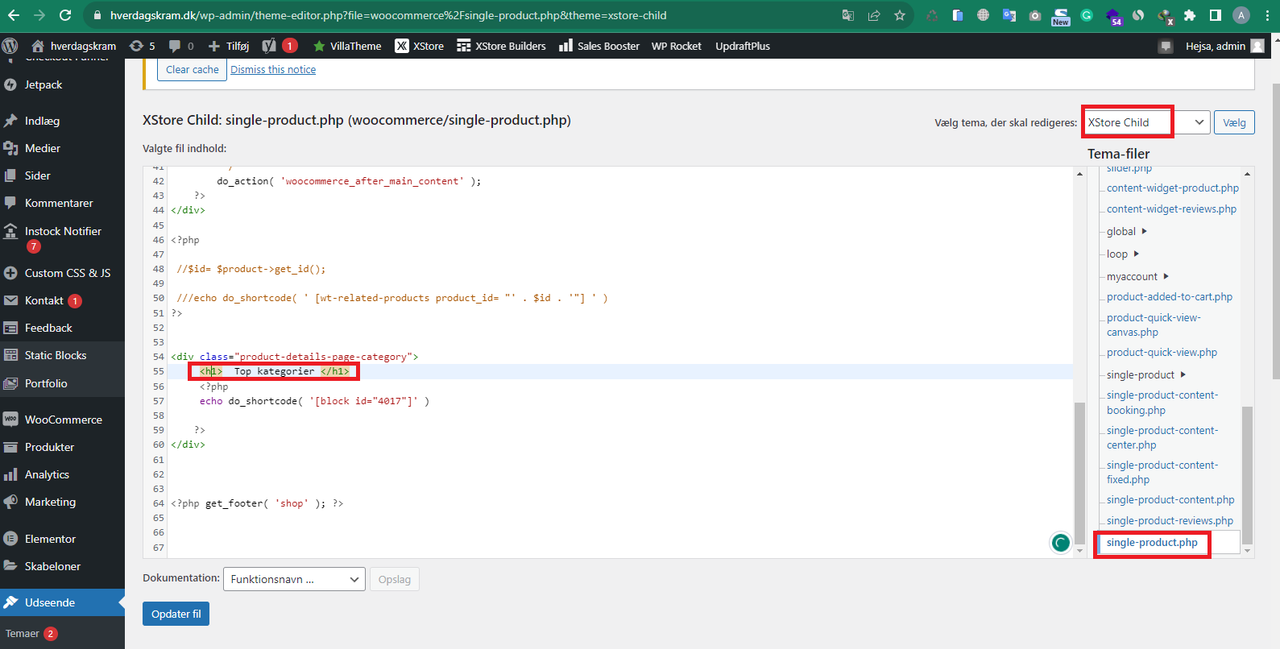The width and height of the screenshot is (1280, 649).
Task: Expand the single-product folder
Action: 1146,374
